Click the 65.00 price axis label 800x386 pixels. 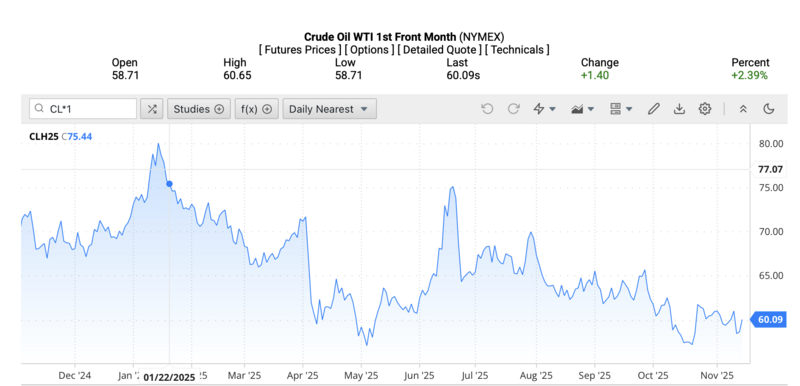coord(770,276)
